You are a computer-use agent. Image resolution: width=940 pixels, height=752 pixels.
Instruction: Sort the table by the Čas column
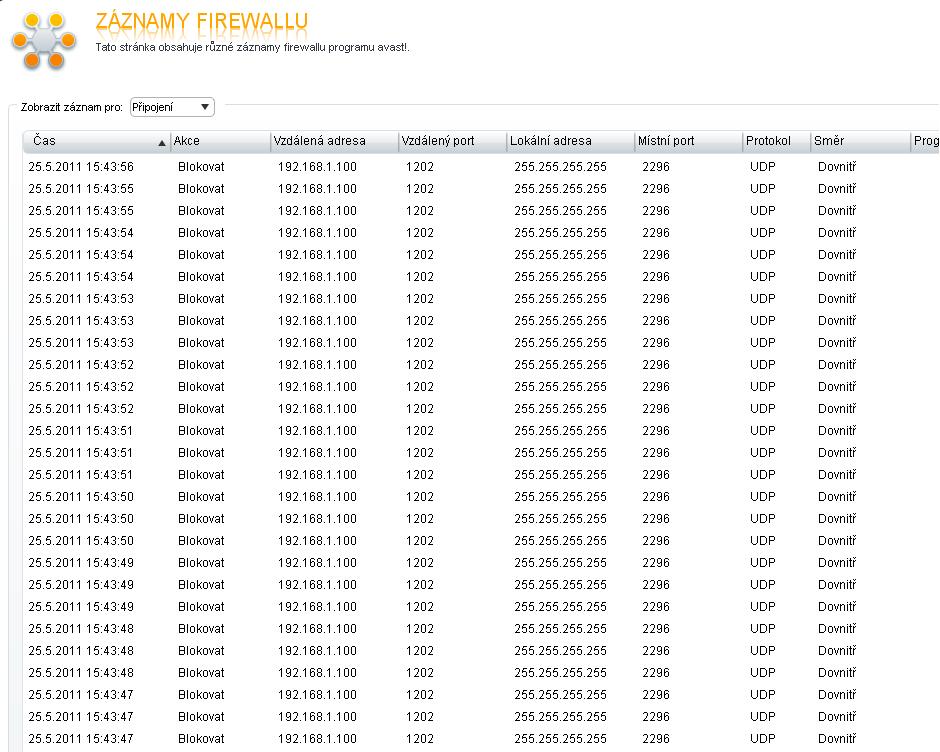pos(97,141)
